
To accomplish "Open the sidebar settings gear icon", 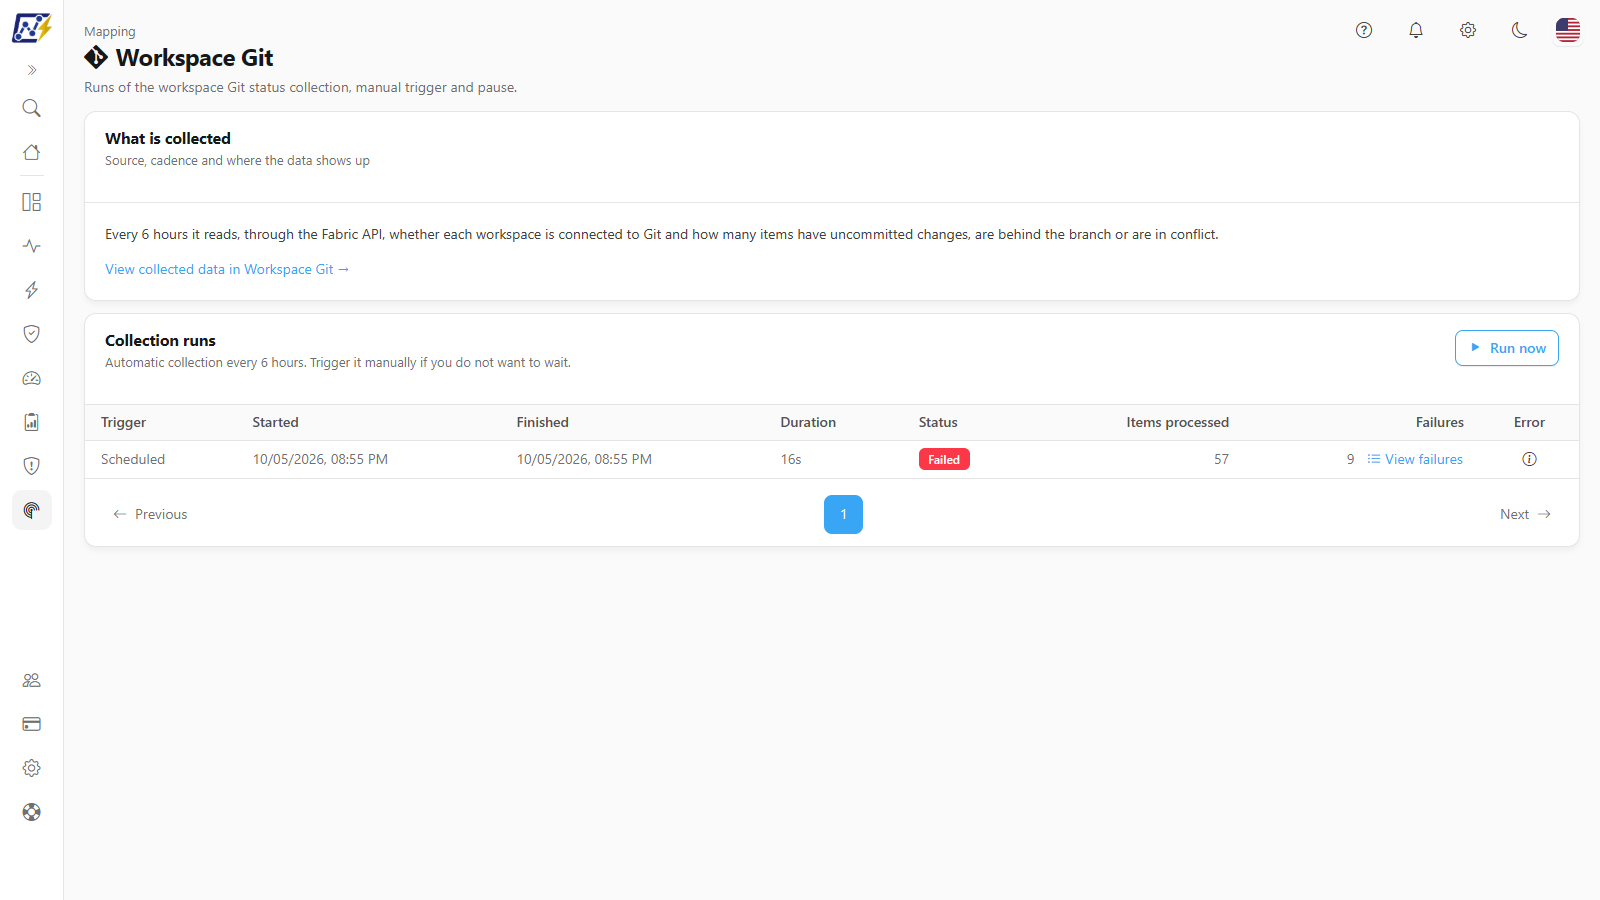I will (32, 768).
